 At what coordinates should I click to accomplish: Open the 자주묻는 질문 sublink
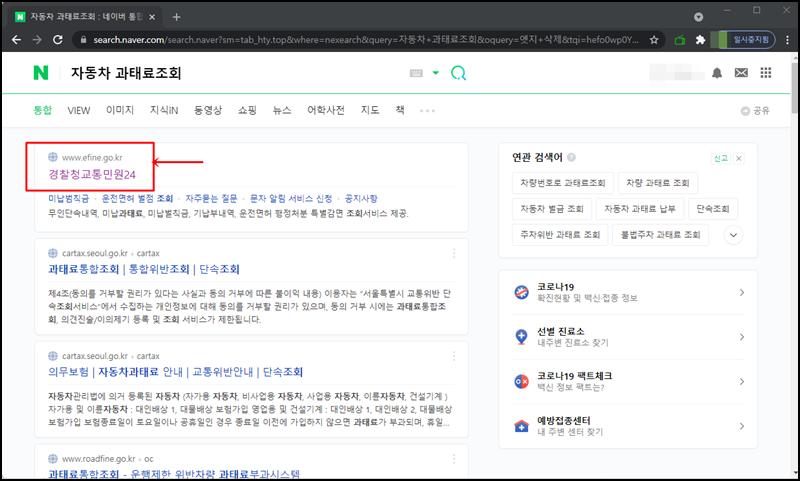[x=211, y=198]
